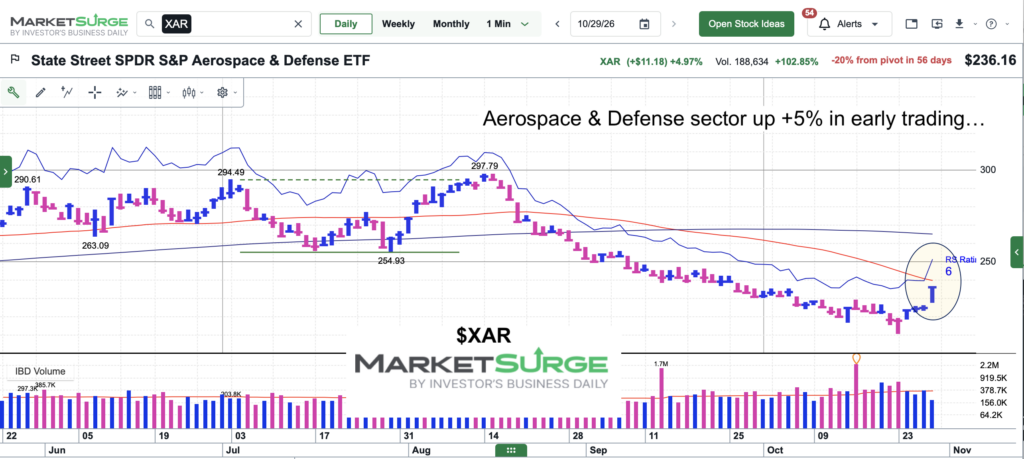Switch to the Monthly chart tab
Viewport: 1024px width, 459px height.
click(451, 24)
